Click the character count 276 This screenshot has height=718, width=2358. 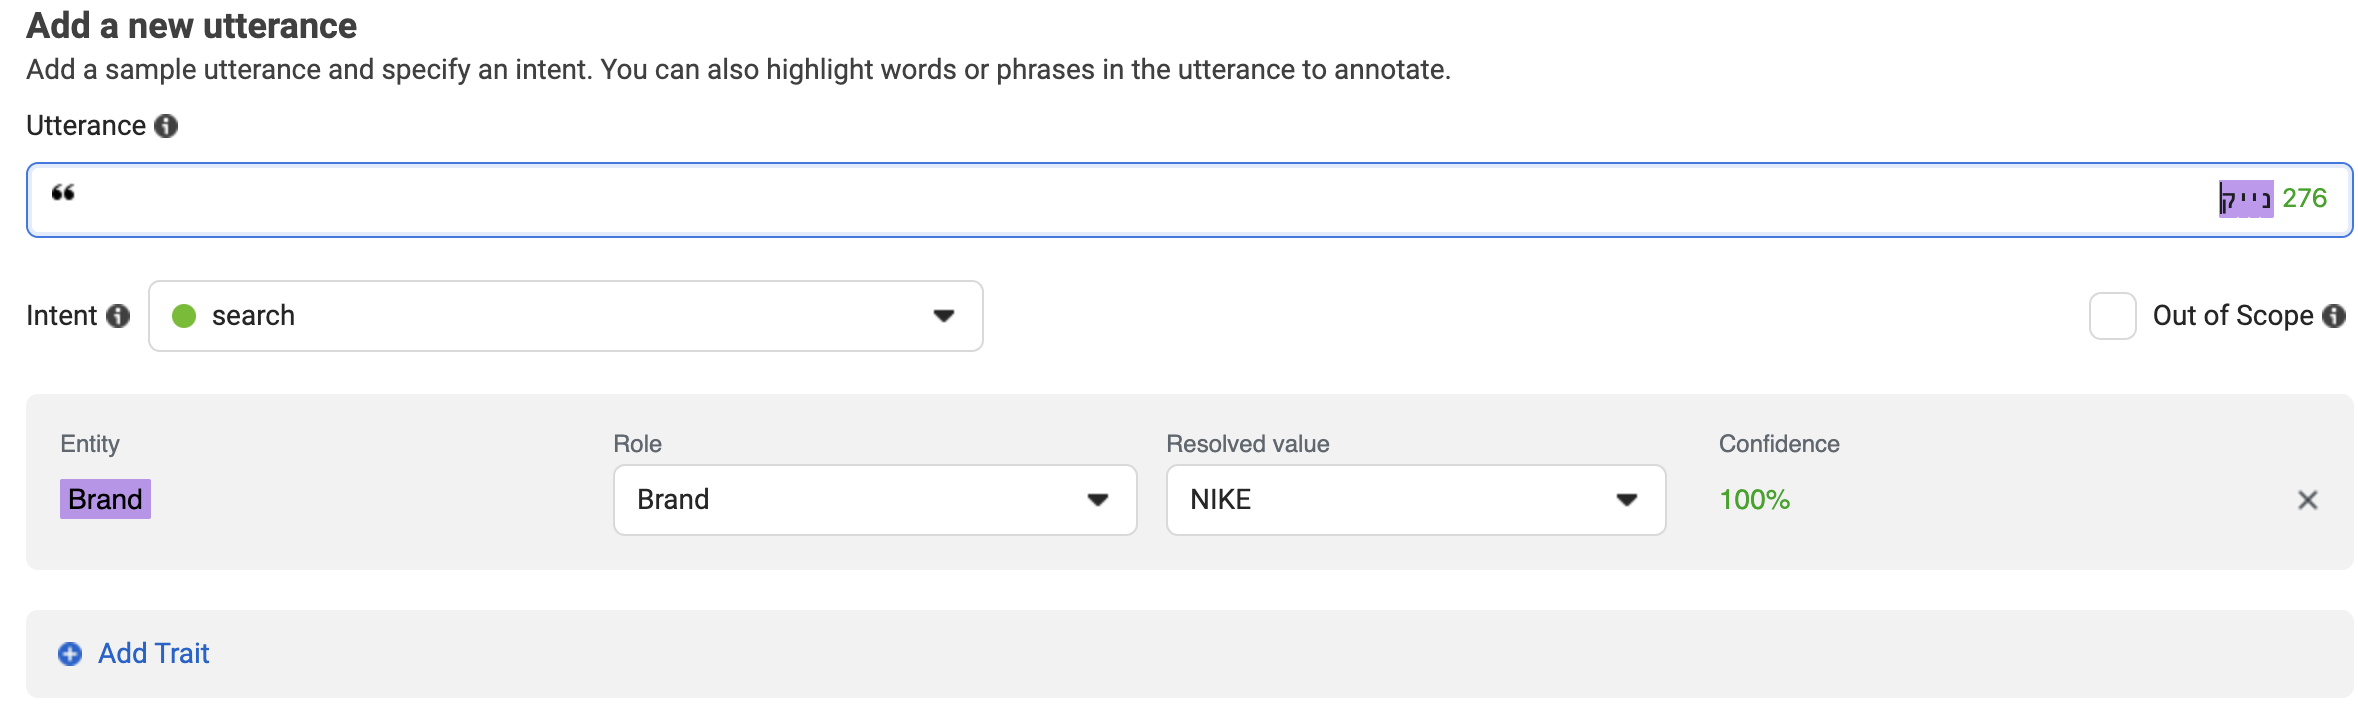coord(2305,198)
